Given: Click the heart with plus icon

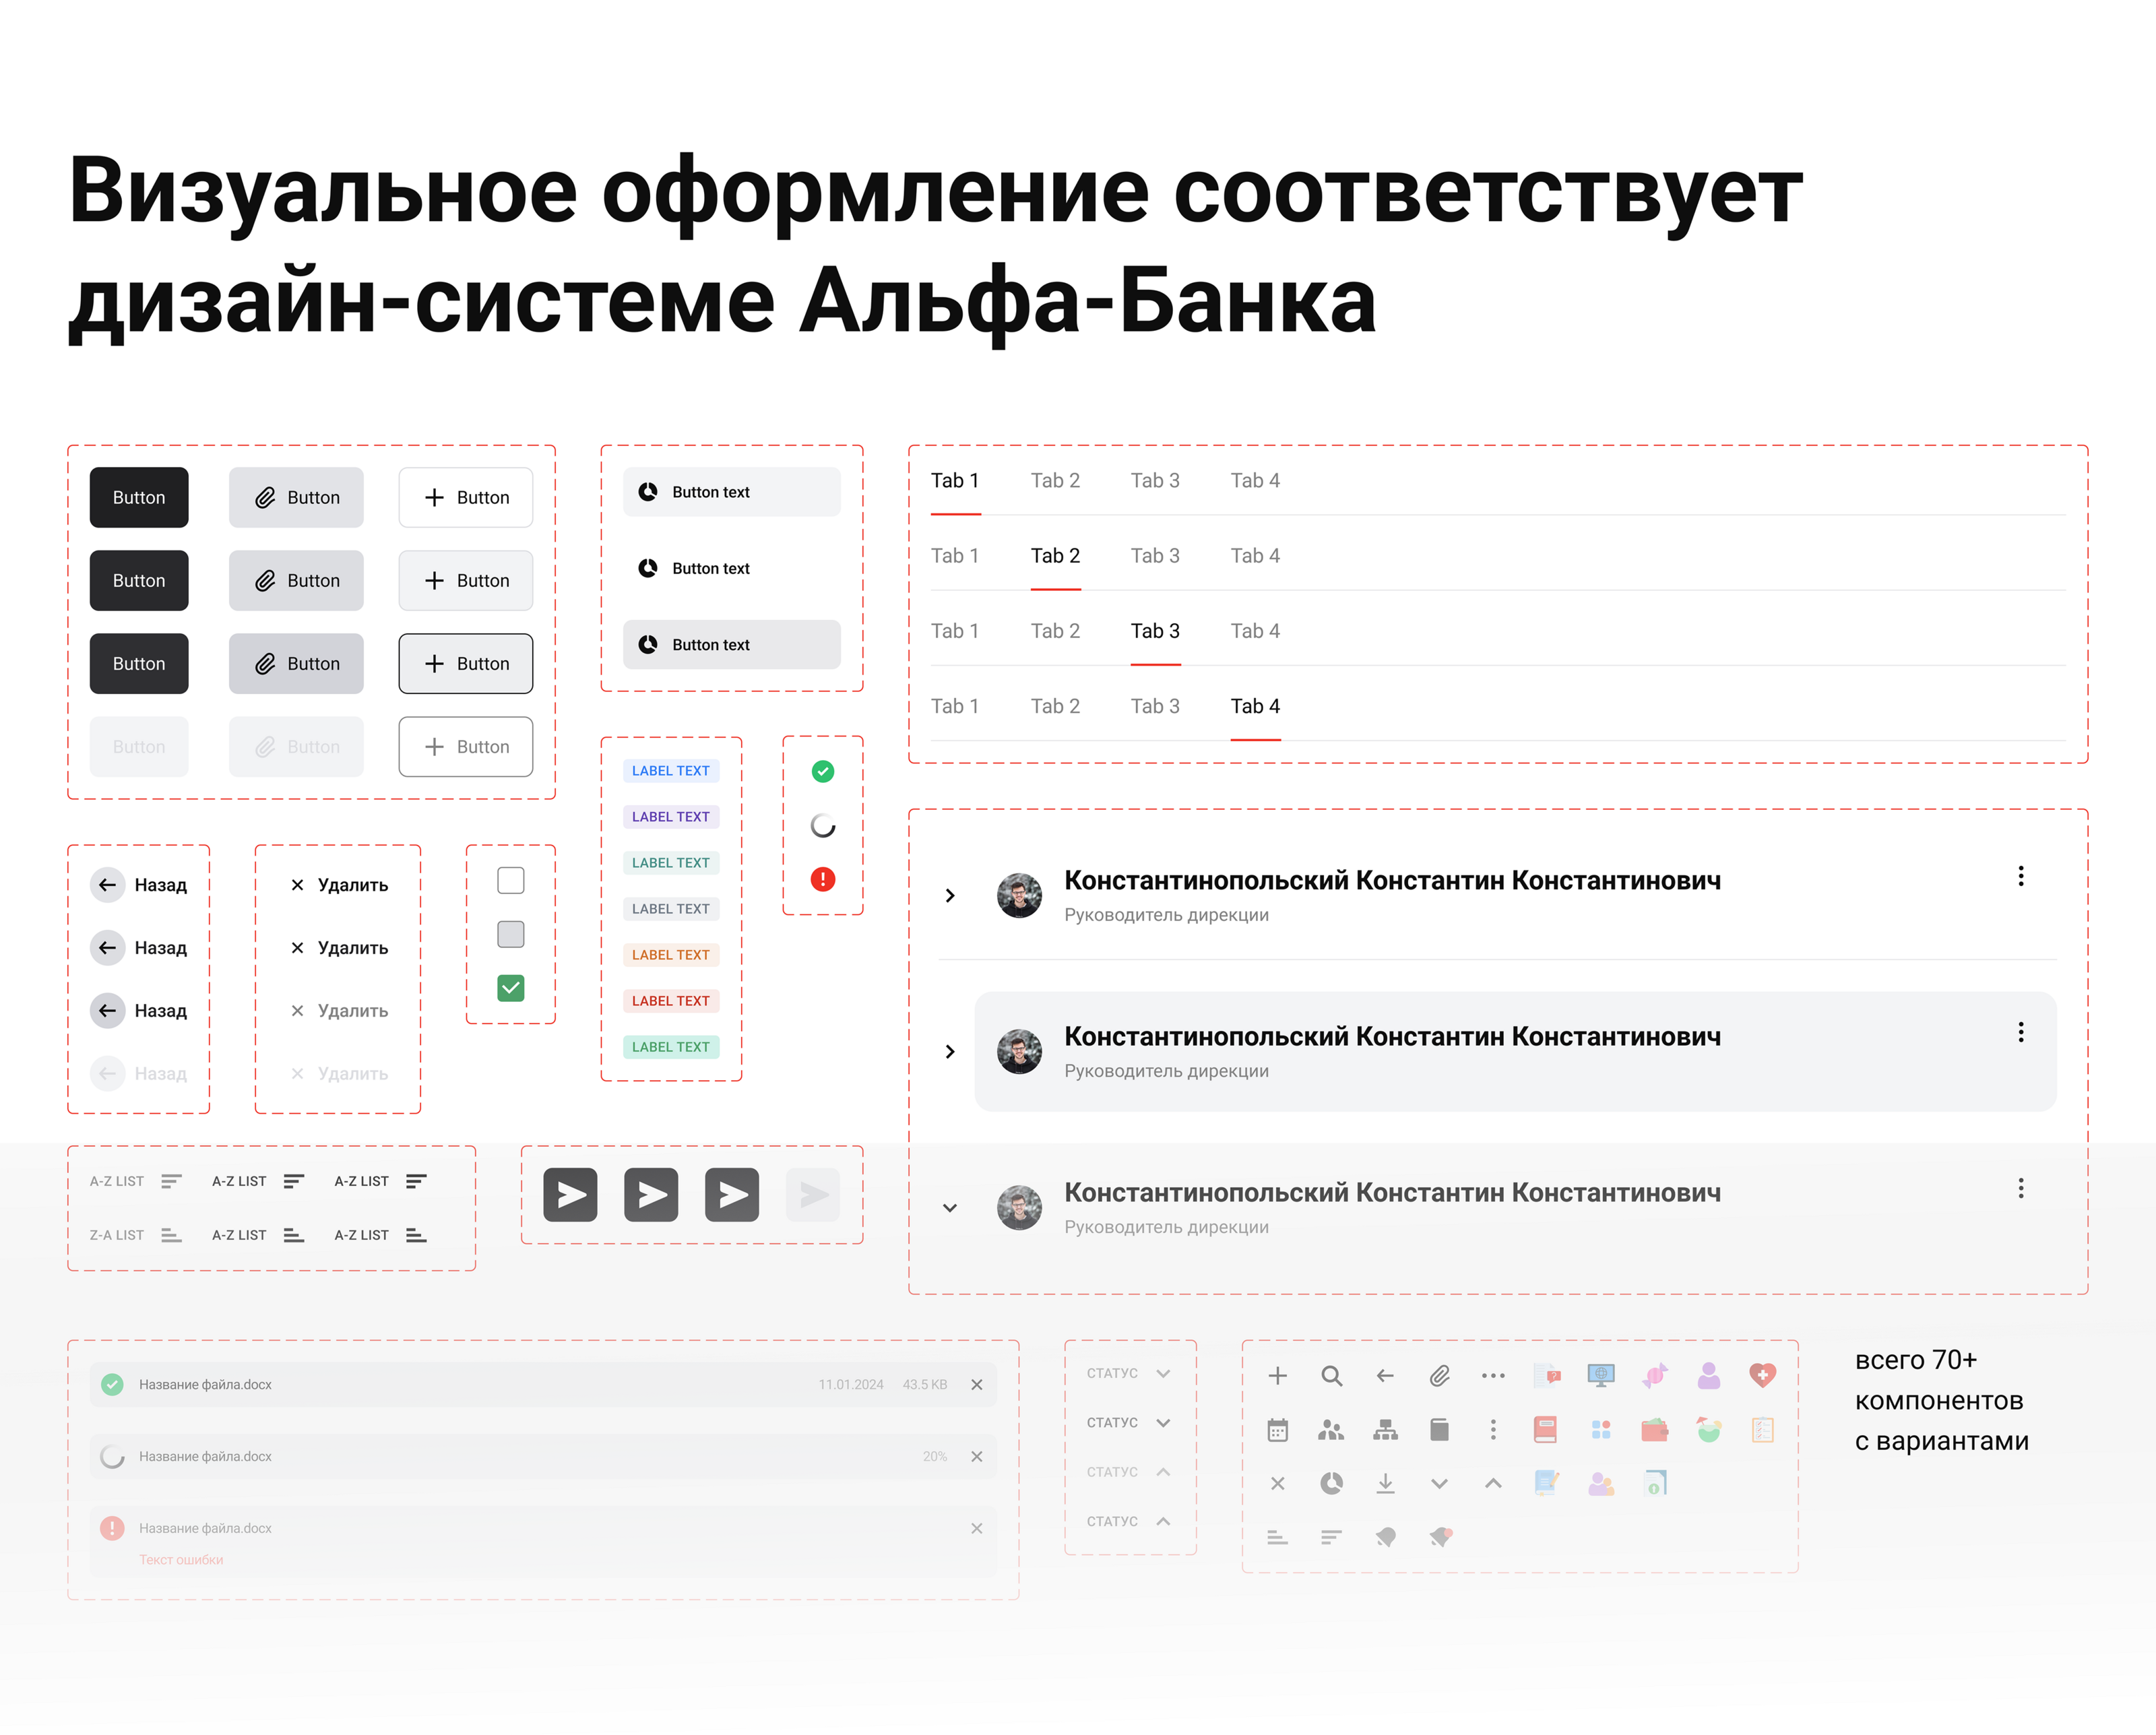Looking at the screenshot, I should point(1762,1376).
